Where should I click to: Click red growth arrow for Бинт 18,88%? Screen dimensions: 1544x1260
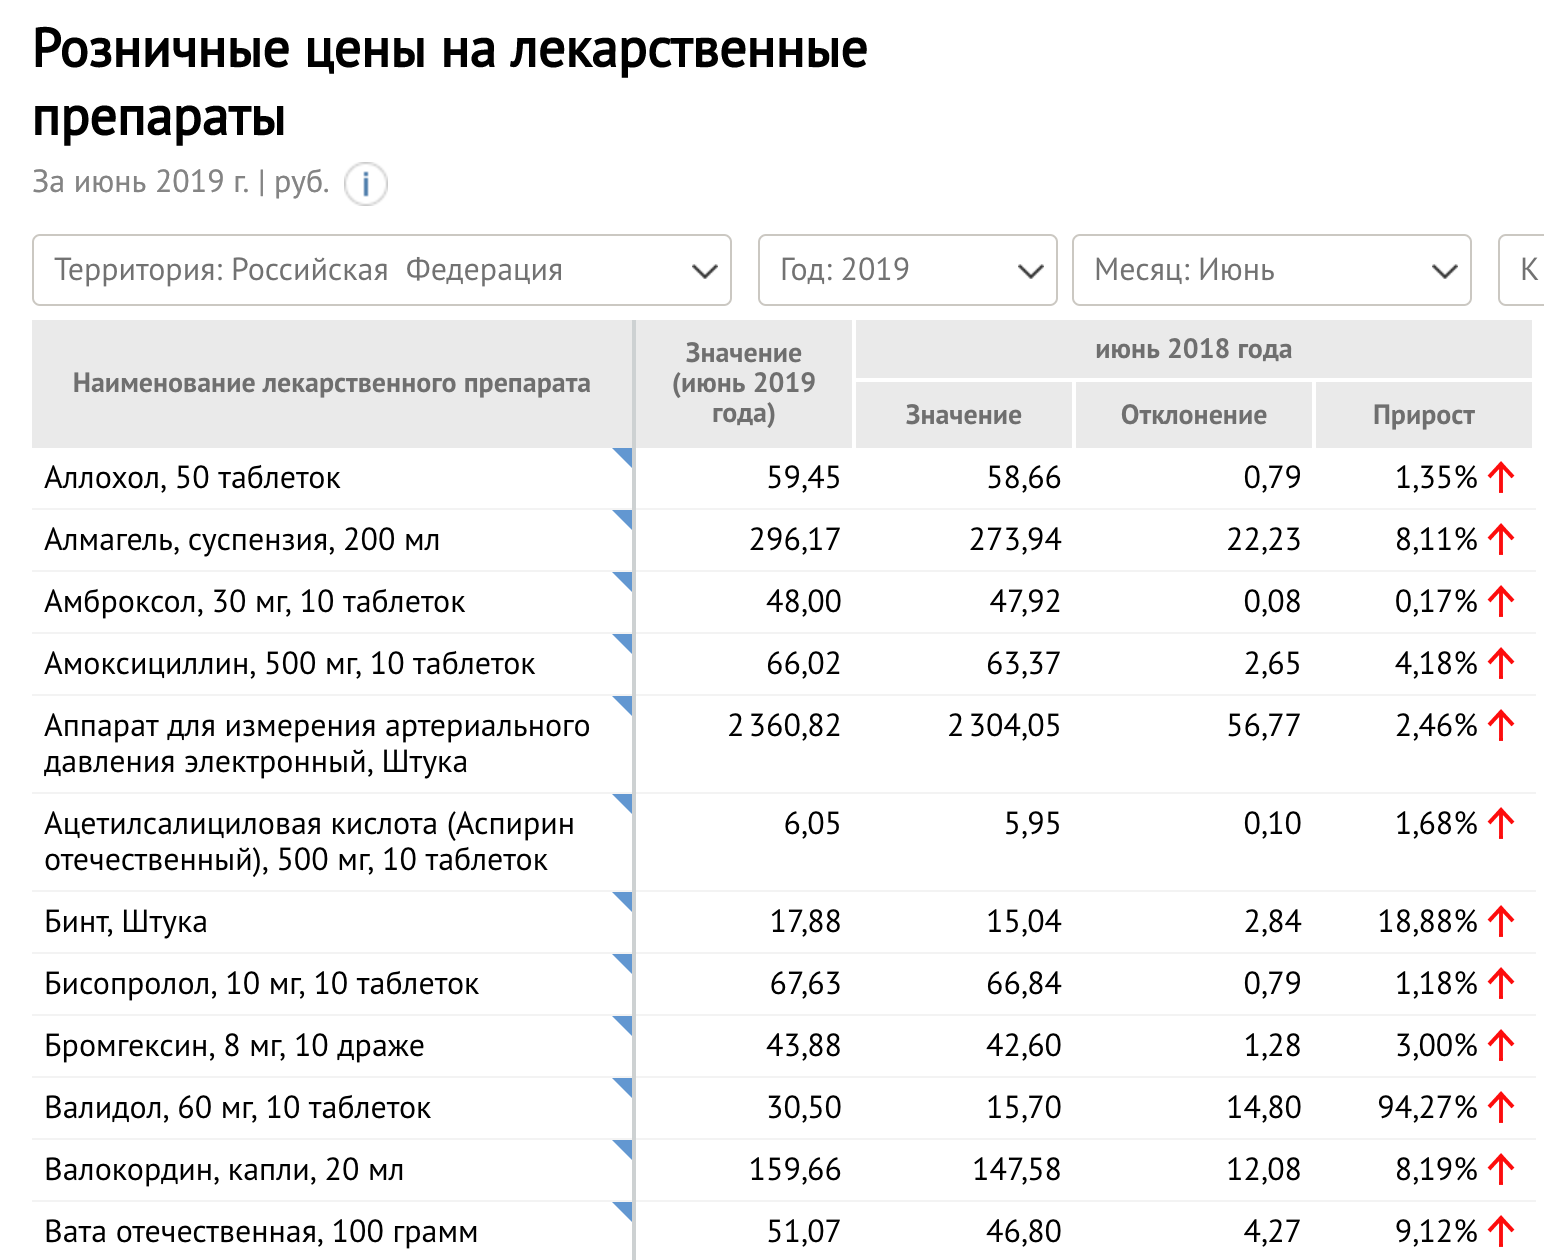click(1500, 921)
